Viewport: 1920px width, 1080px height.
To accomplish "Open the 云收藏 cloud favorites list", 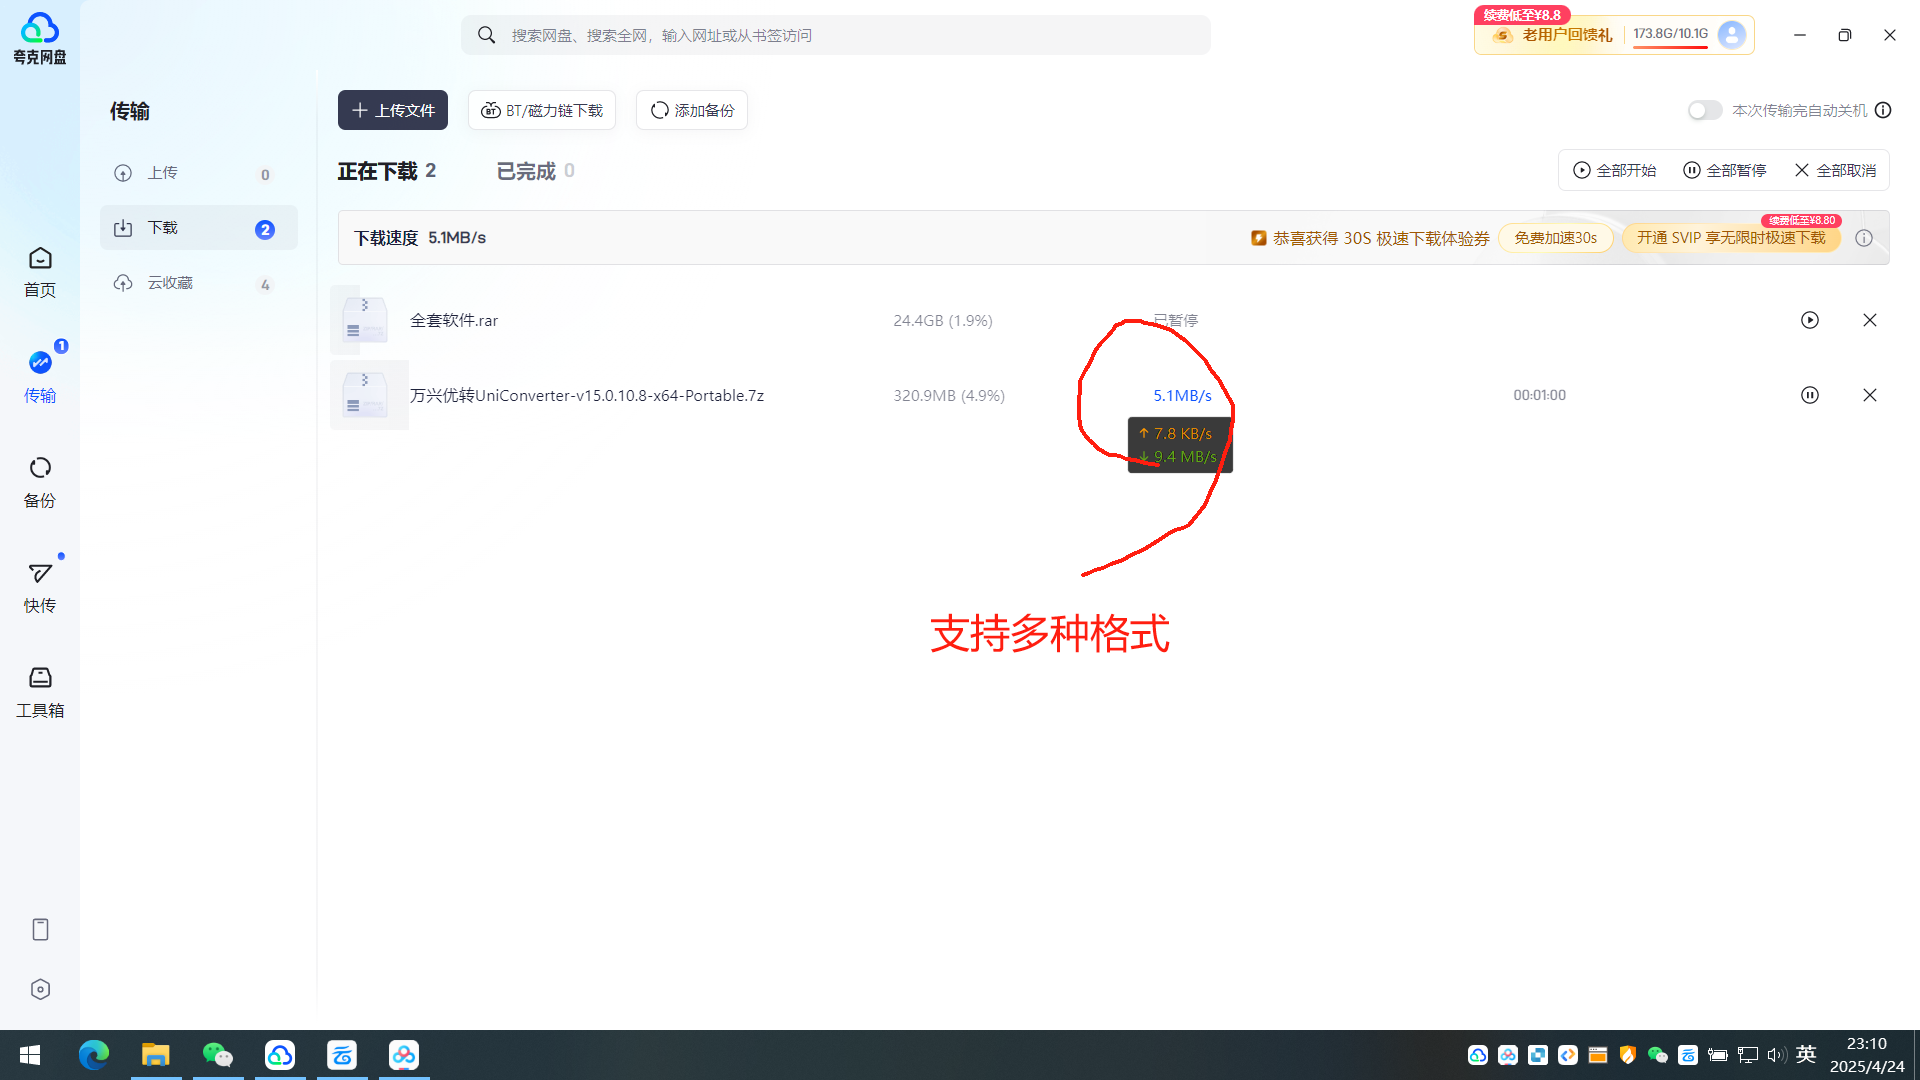I will [199, 283].
